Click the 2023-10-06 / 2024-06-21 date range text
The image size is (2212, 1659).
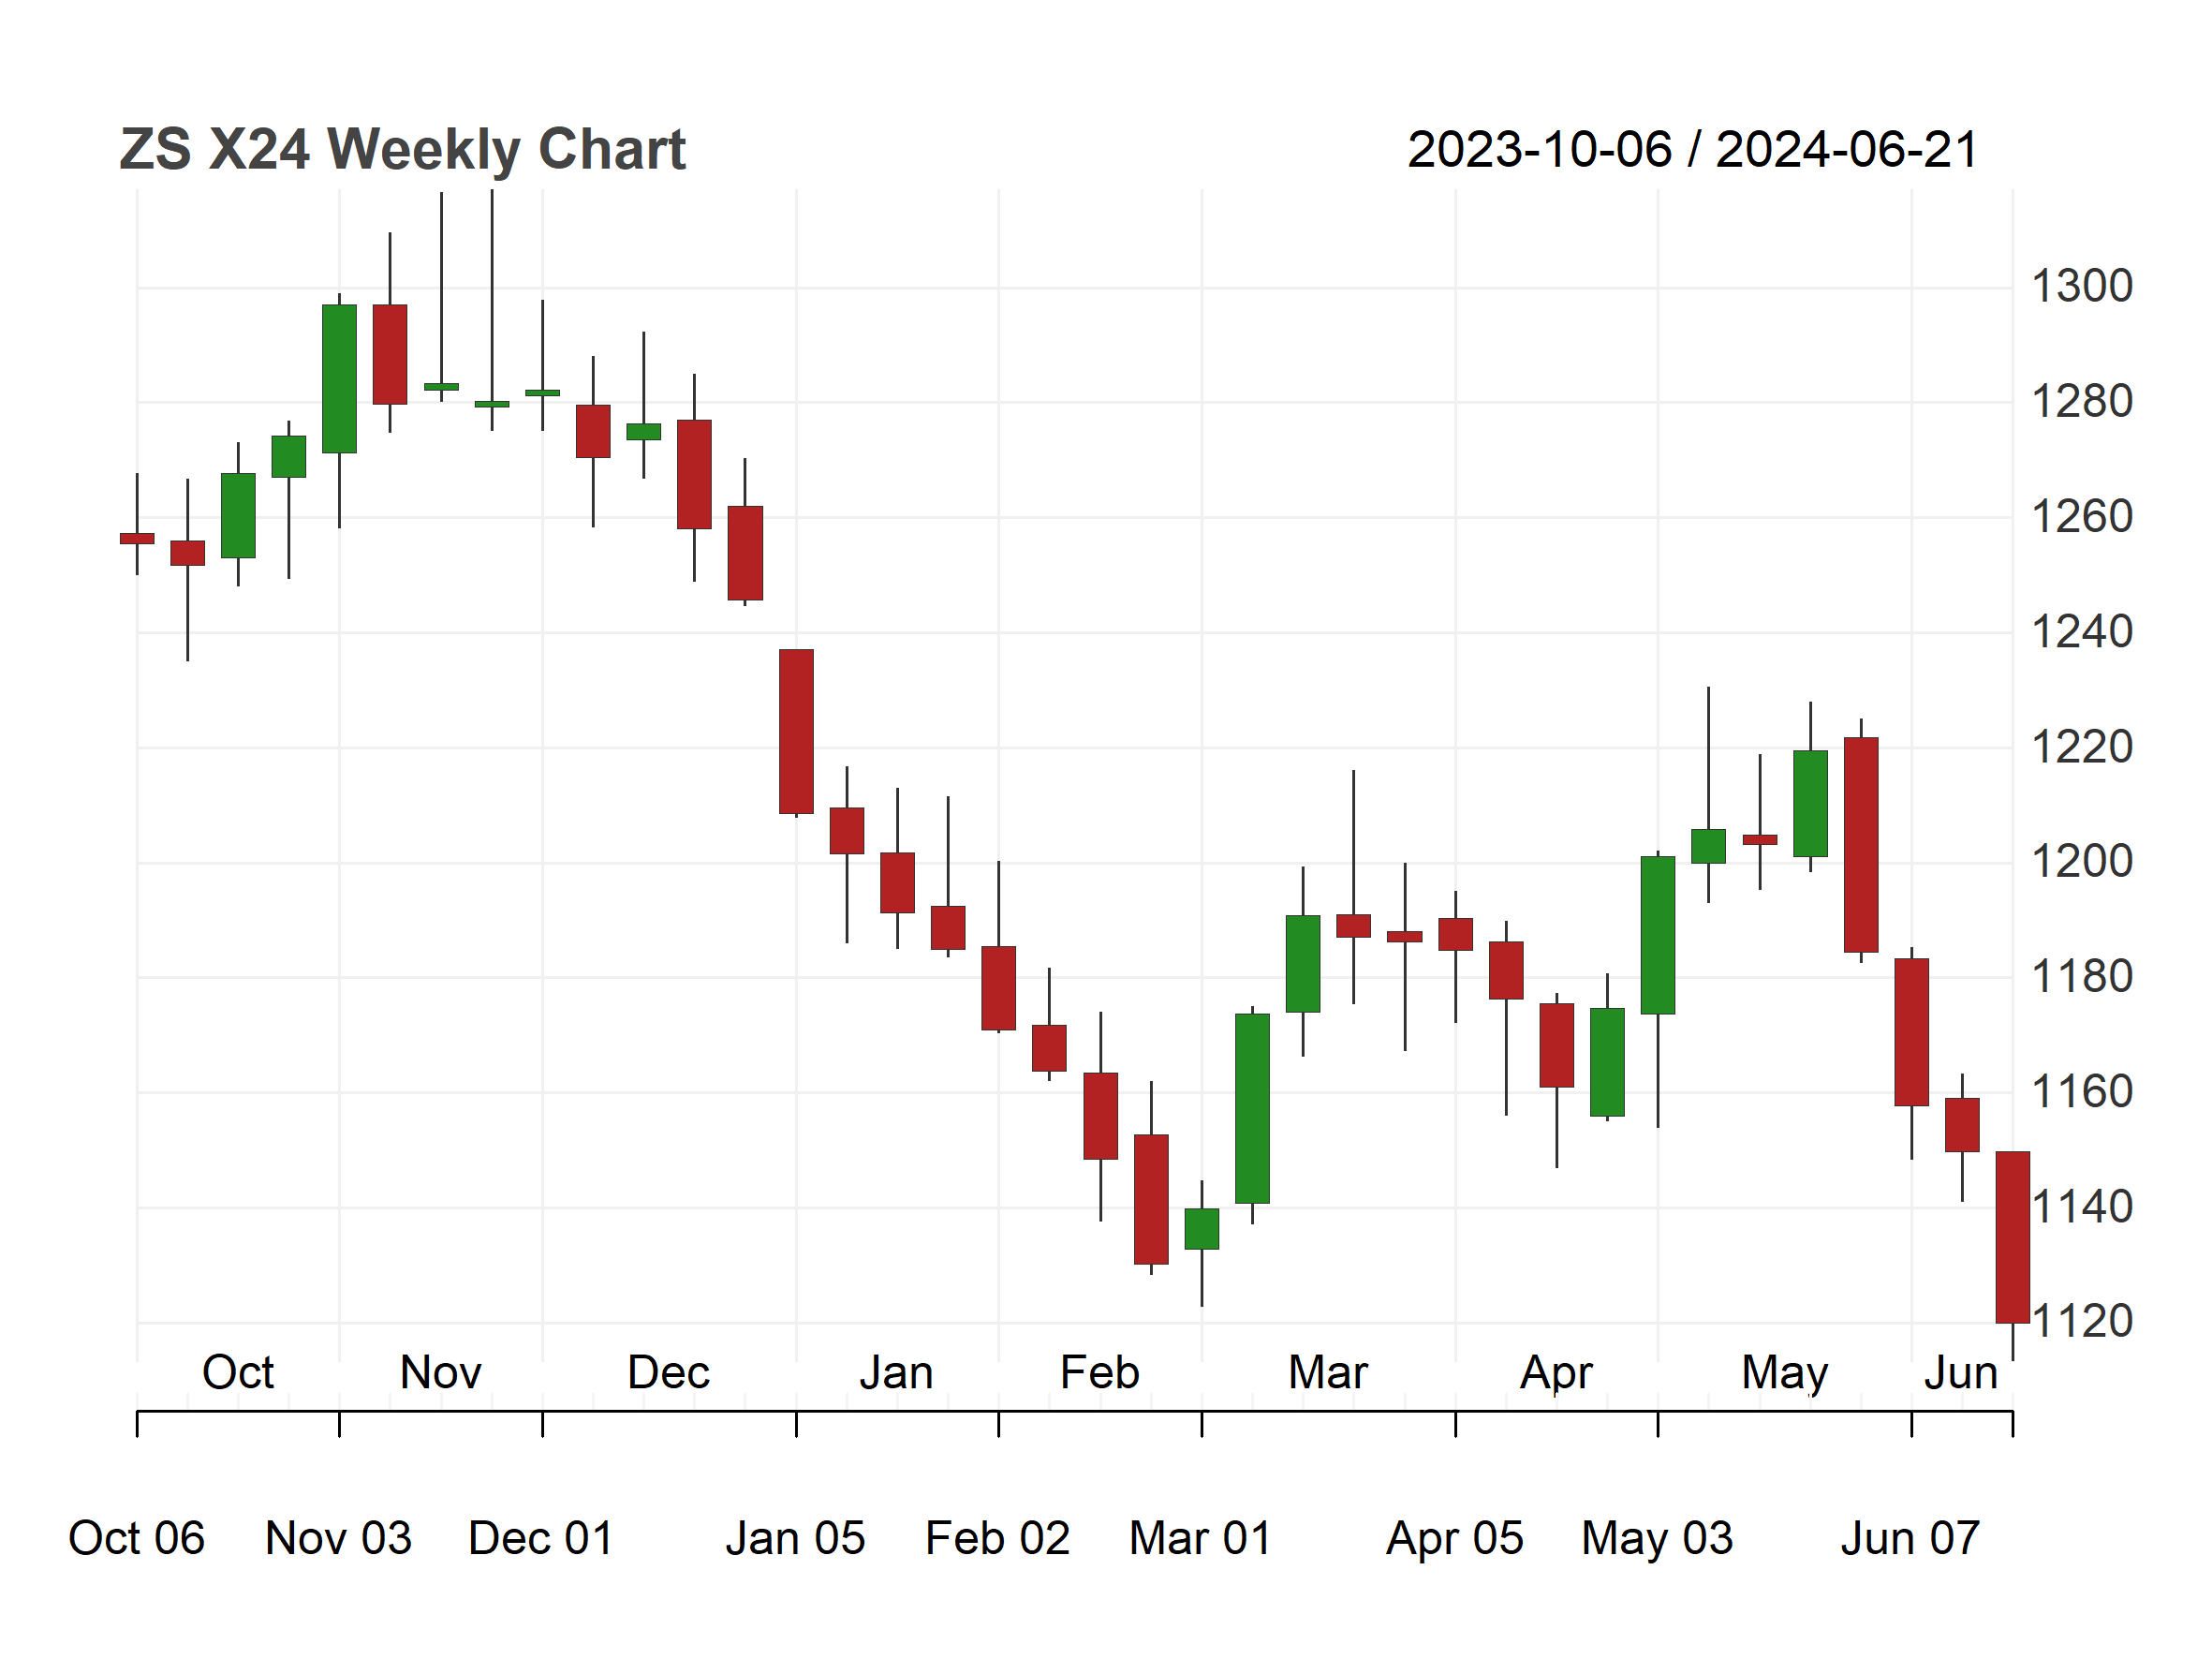1692,150
